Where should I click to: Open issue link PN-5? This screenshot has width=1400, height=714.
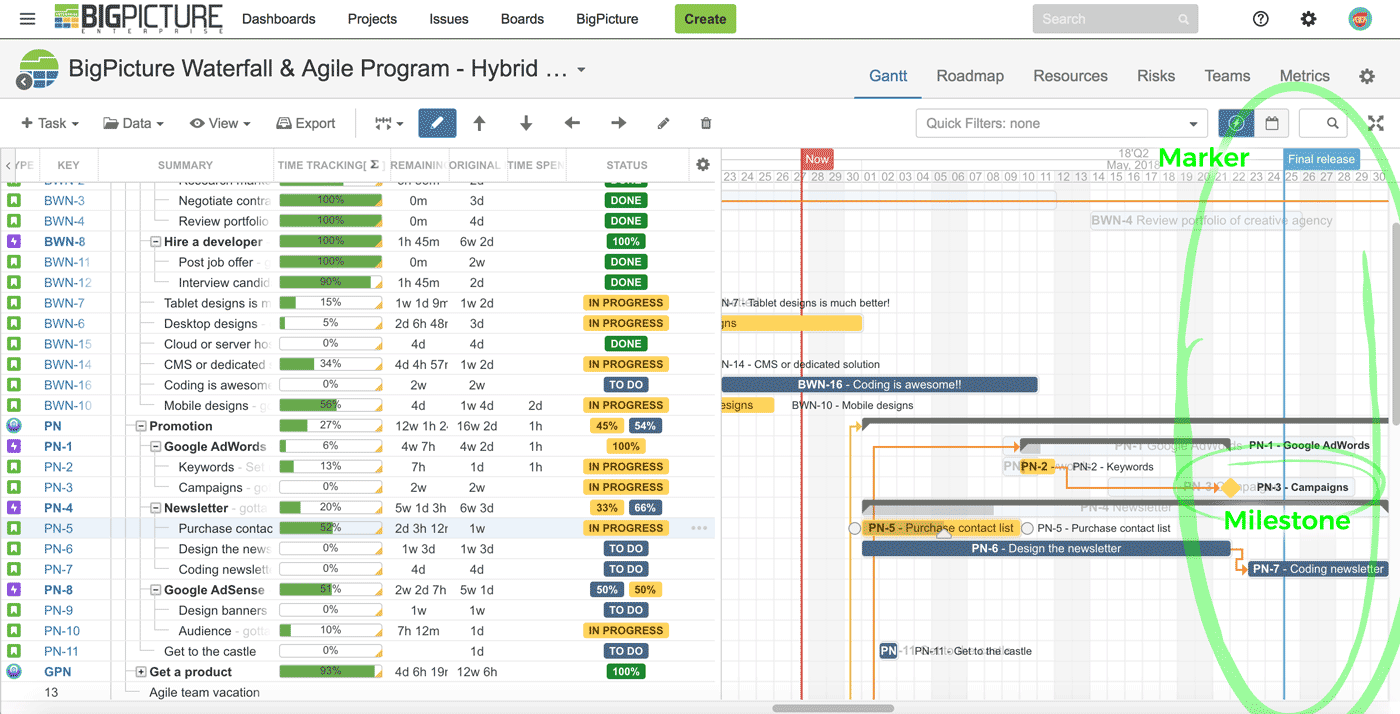[58, 528]
